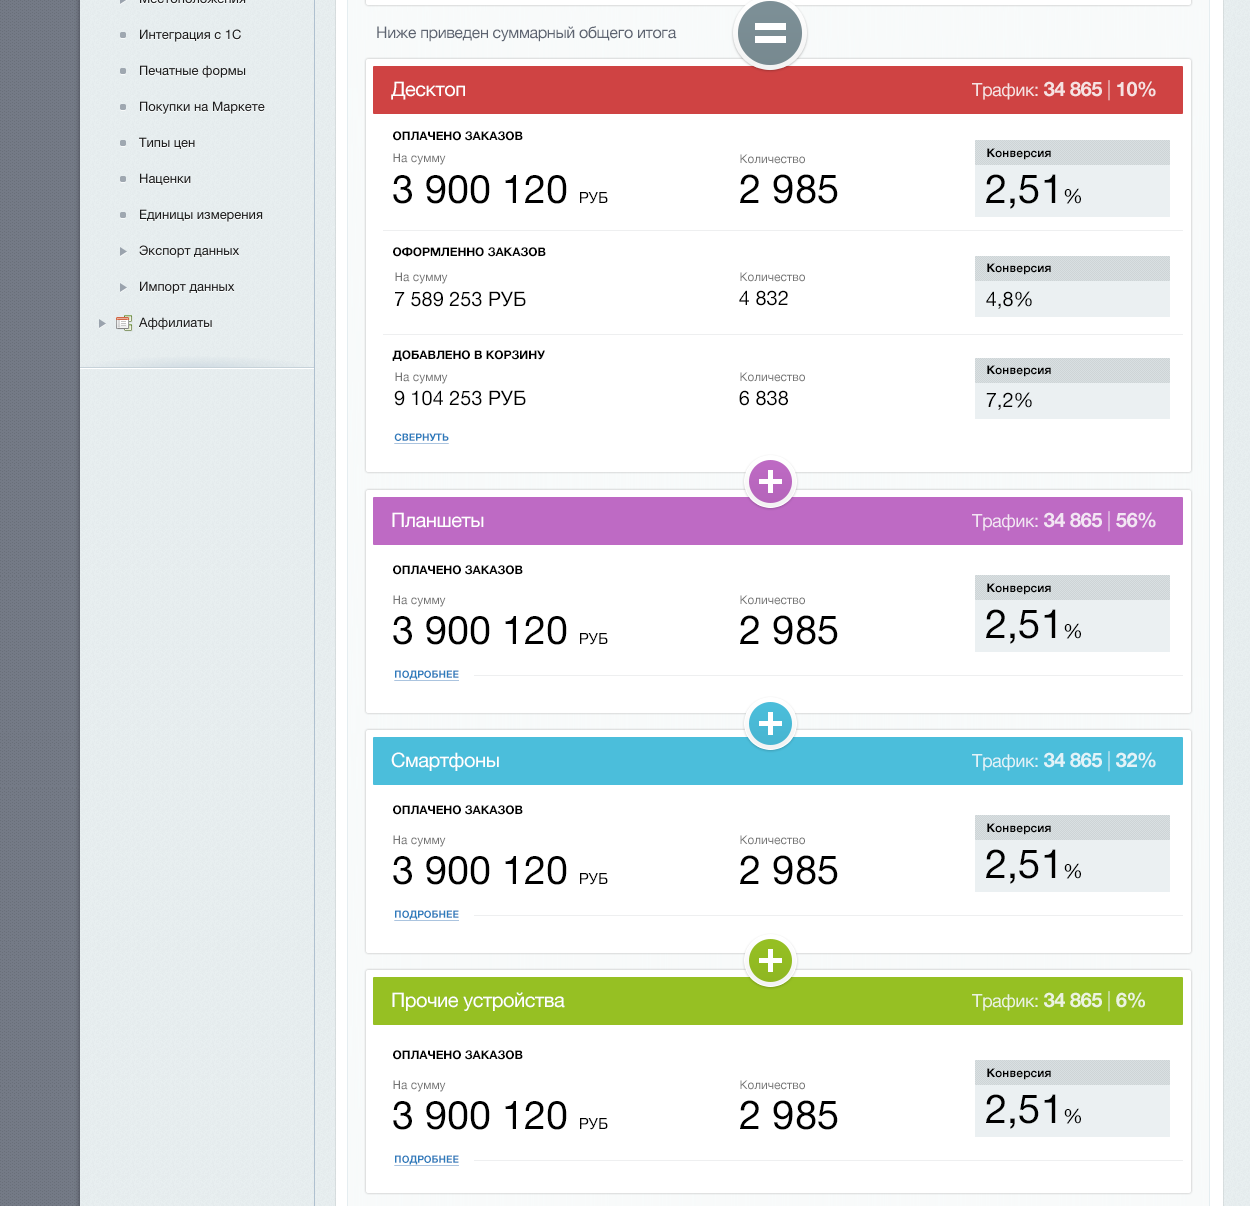The width and height of the screenshot is (1250, 1206).
Task: Click Подробнее link under Смартфоны
Action: click(426, 914)
